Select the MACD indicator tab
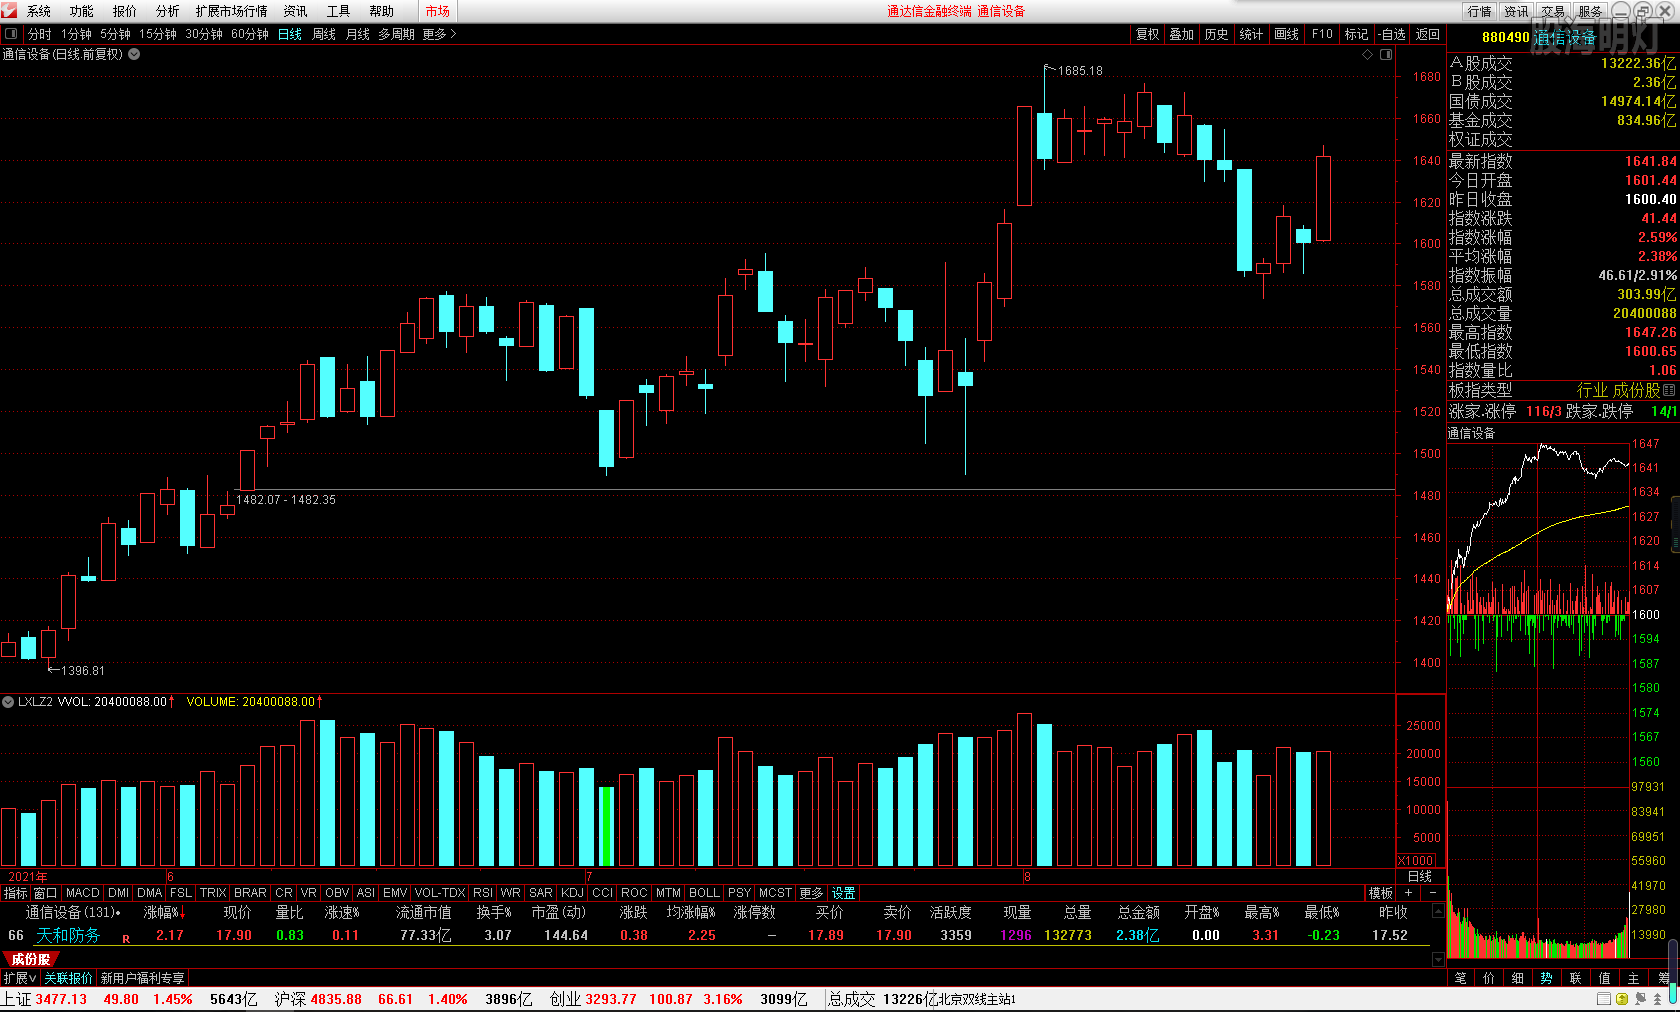The image size is (1680, 1012). 83,893
